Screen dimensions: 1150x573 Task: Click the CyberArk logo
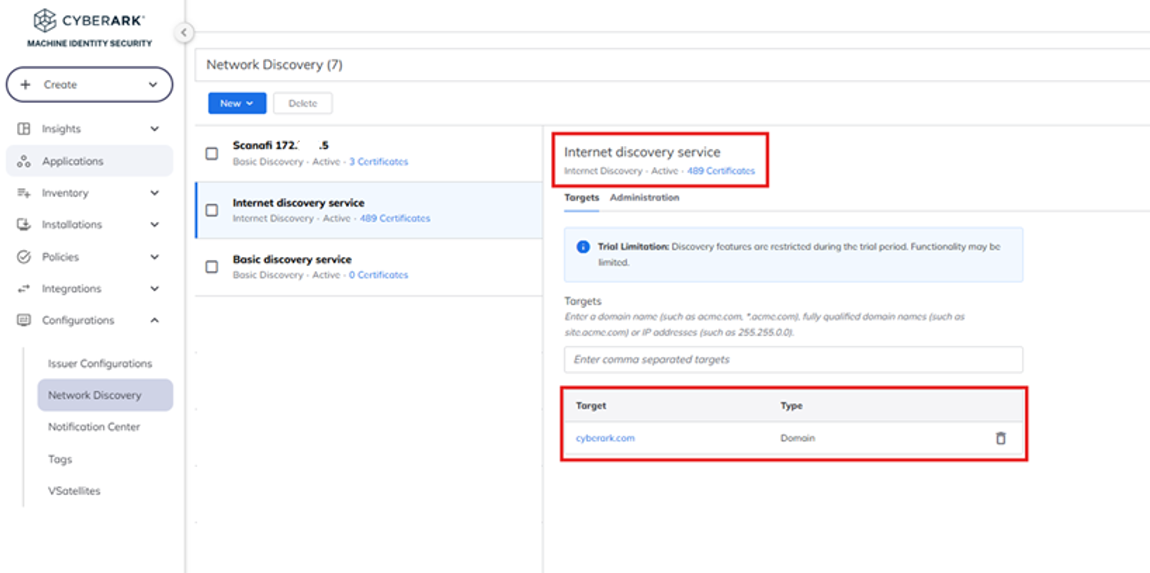coord(89,21)
